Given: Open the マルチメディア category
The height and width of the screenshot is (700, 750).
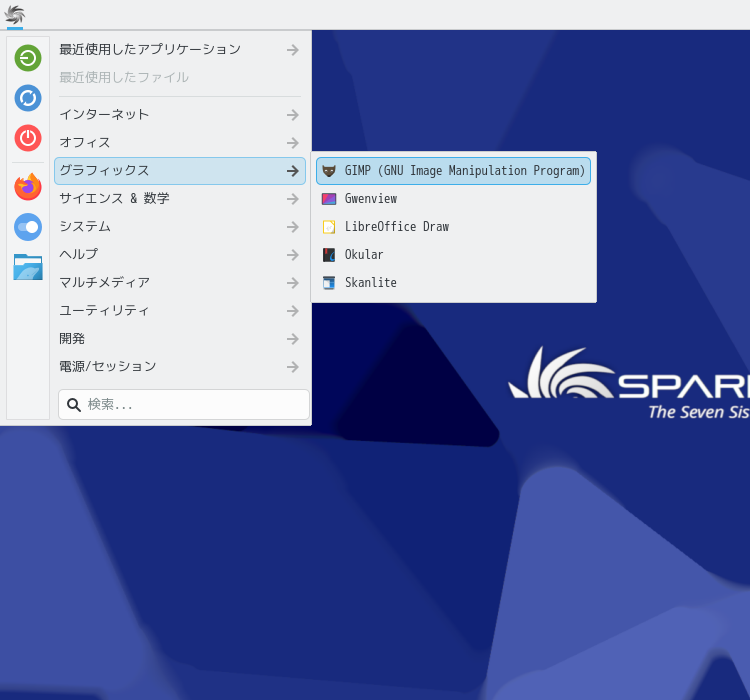Looking at the screenshot, I should pos(180,283).
